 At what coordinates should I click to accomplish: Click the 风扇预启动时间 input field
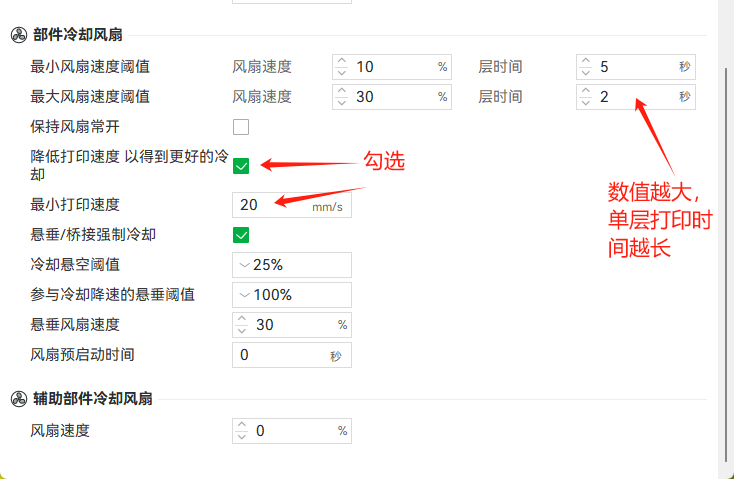point(292,355)
